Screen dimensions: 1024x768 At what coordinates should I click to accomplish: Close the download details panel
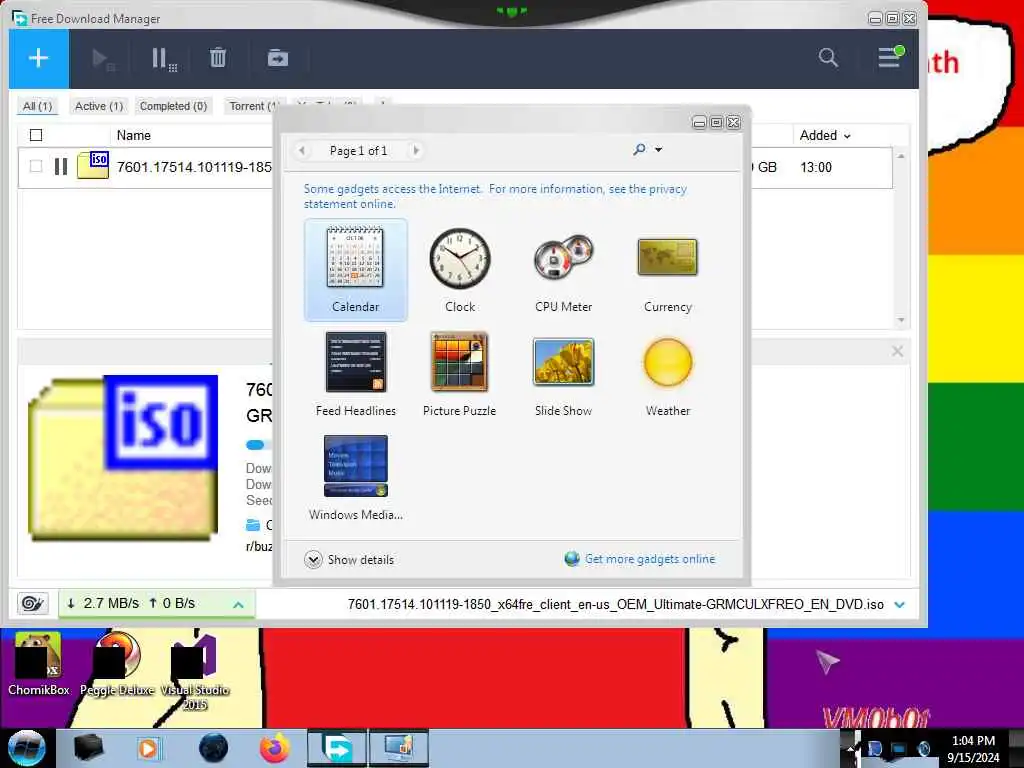[897, 351]
